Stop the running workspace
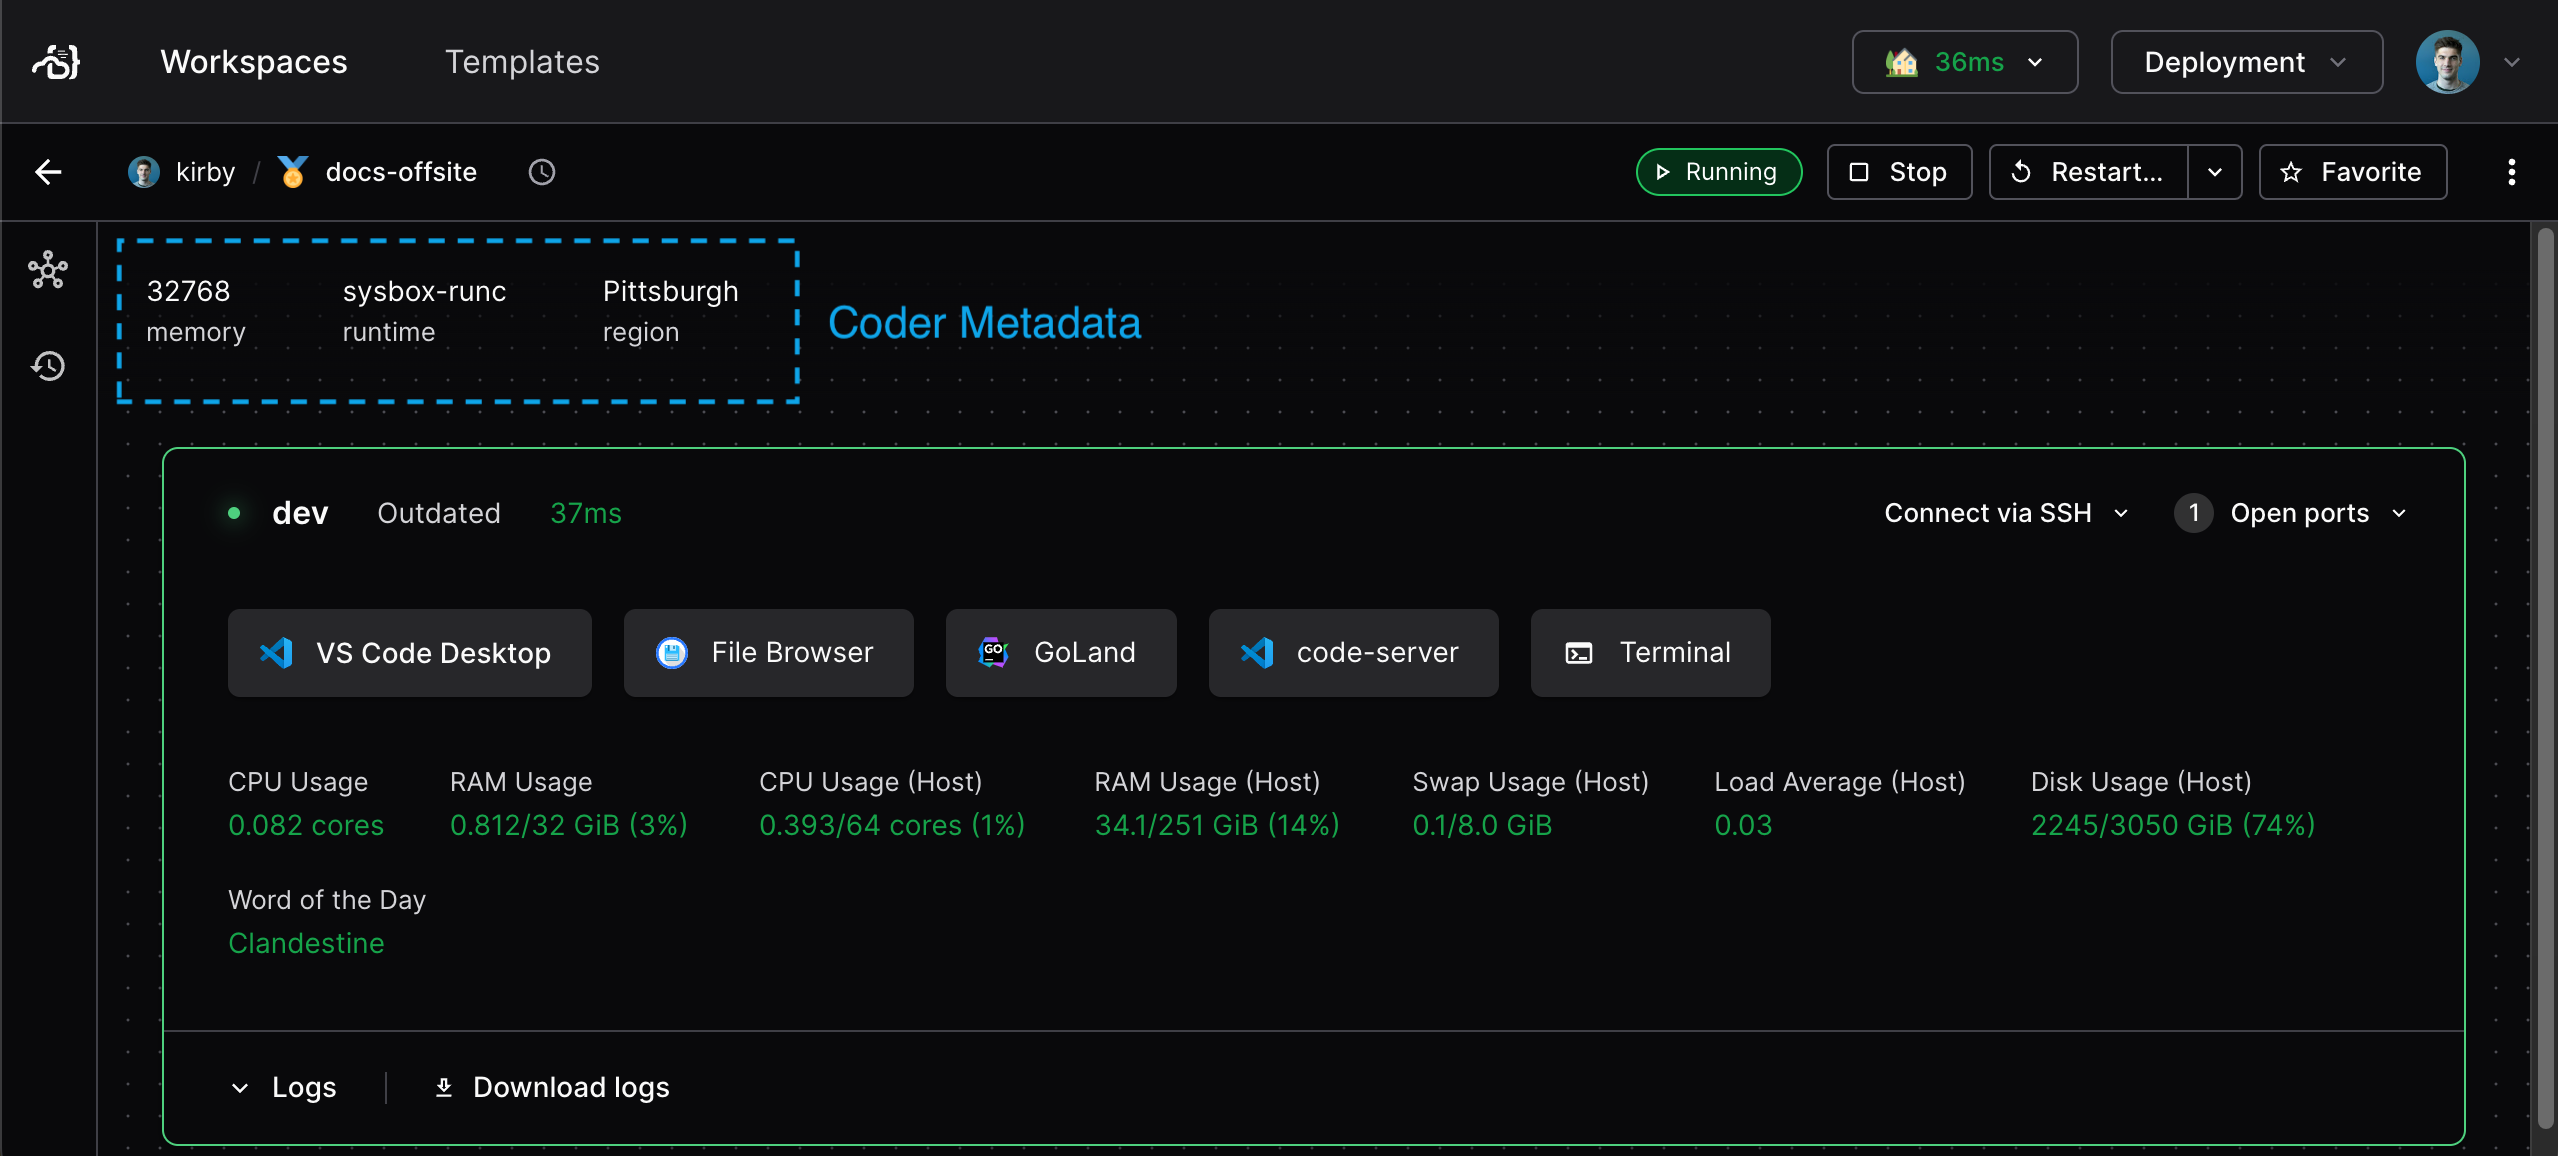 click(x=1899, y=172)
